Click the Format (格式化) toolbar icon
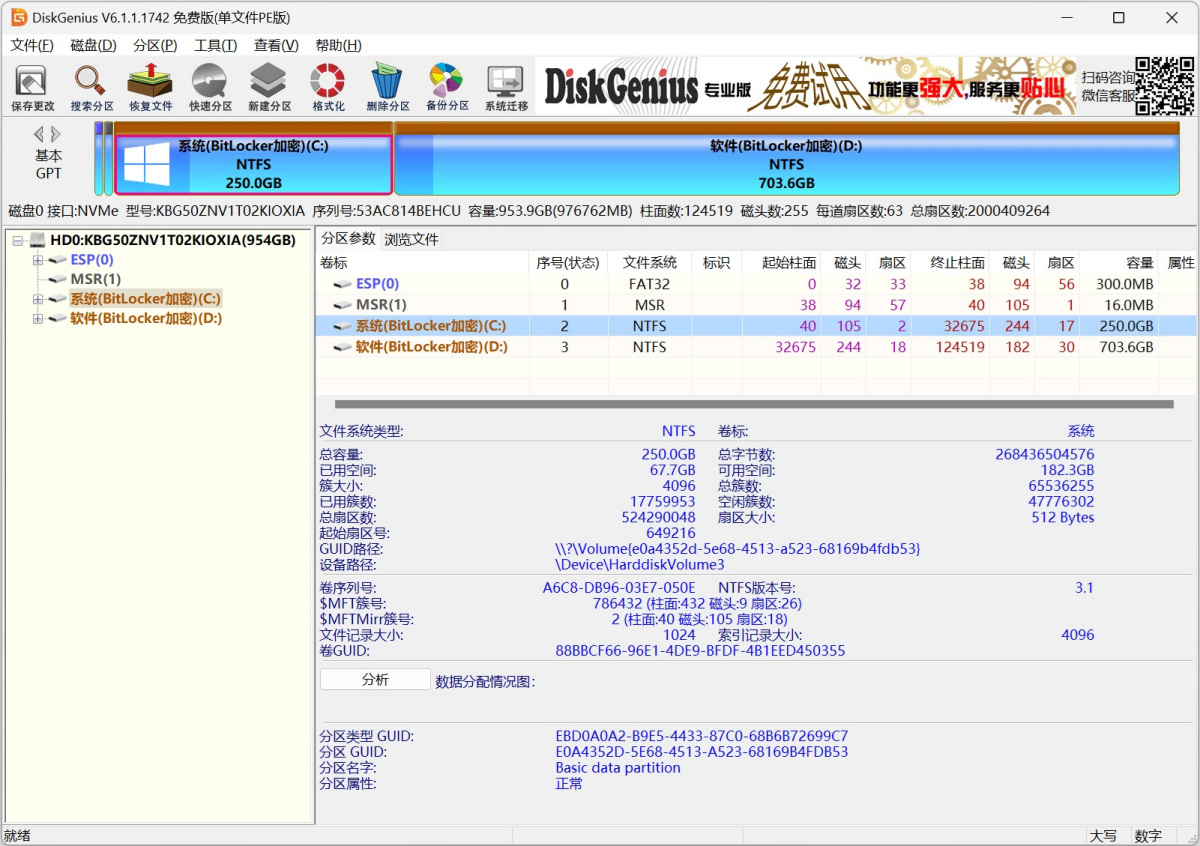 point(328,86)
